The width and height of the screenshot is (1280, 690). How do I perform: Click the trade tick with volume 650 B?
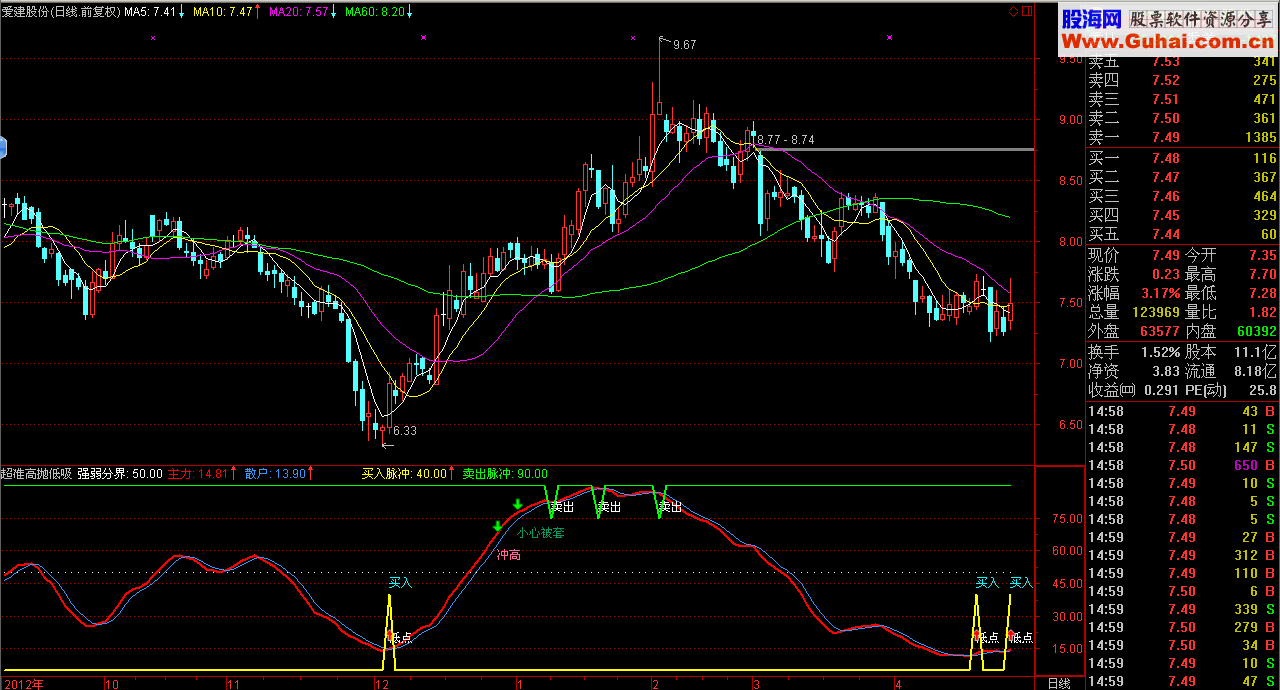coord(1183,465)
